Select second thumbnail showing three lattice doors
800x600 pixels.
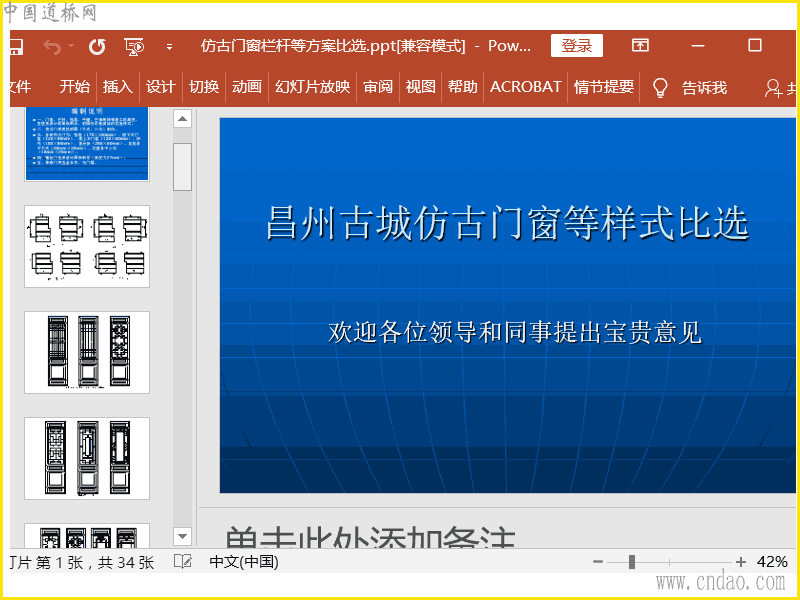pos(87,458)
